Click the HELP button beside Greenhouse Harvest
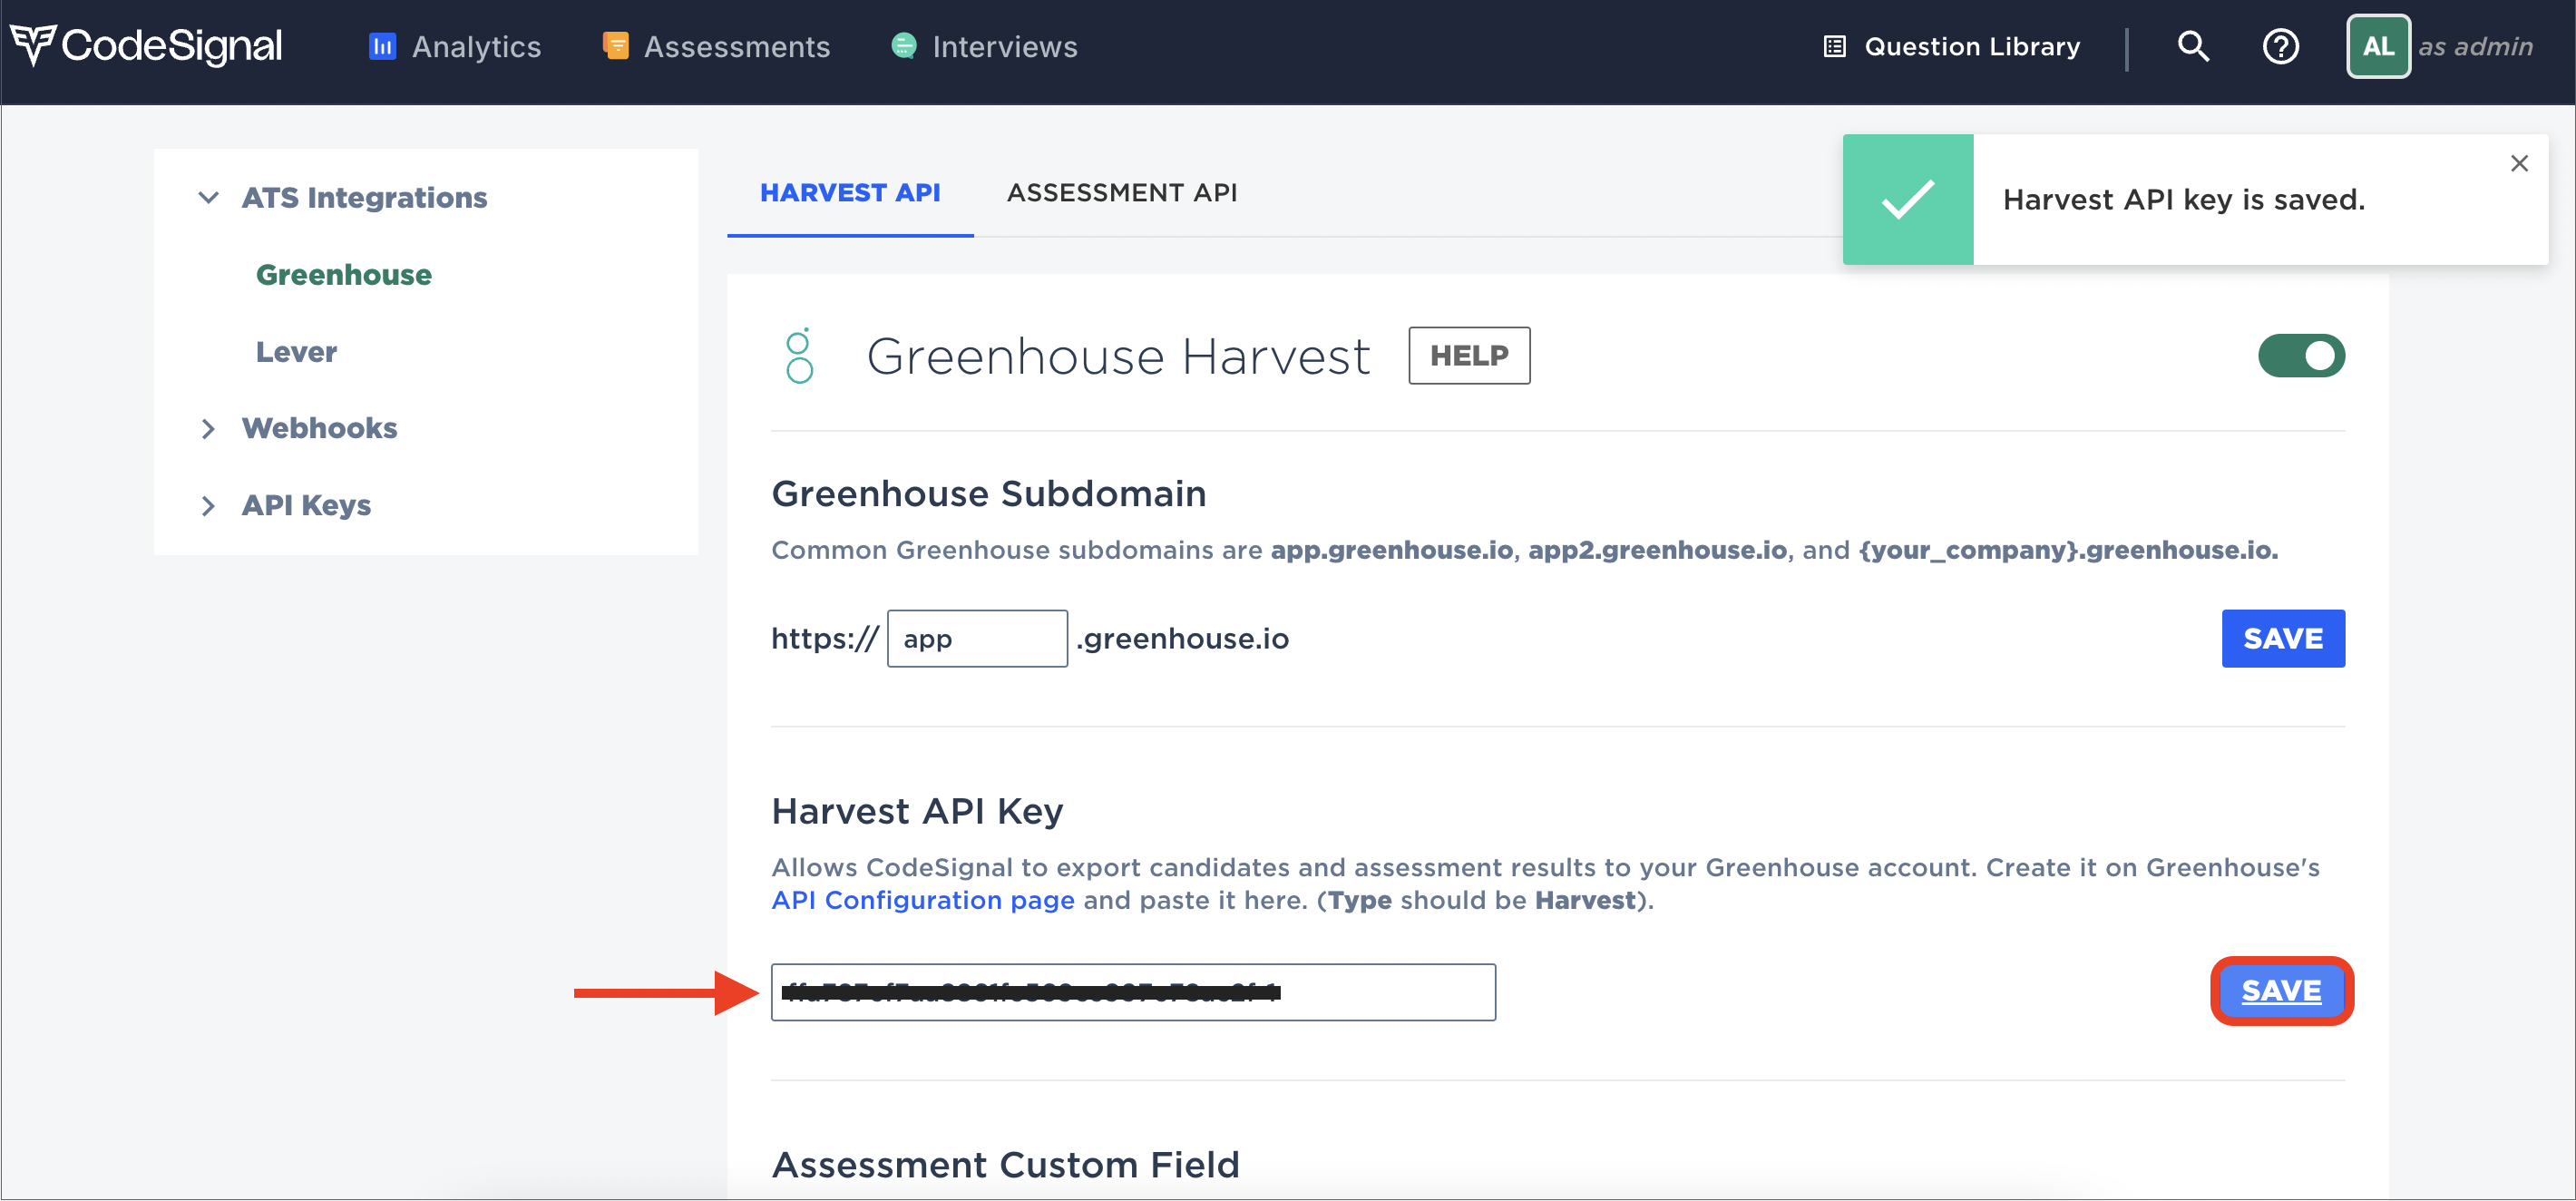Image resolution: width=2576 pixels, height=1201 pixels. coord(1469,355)
